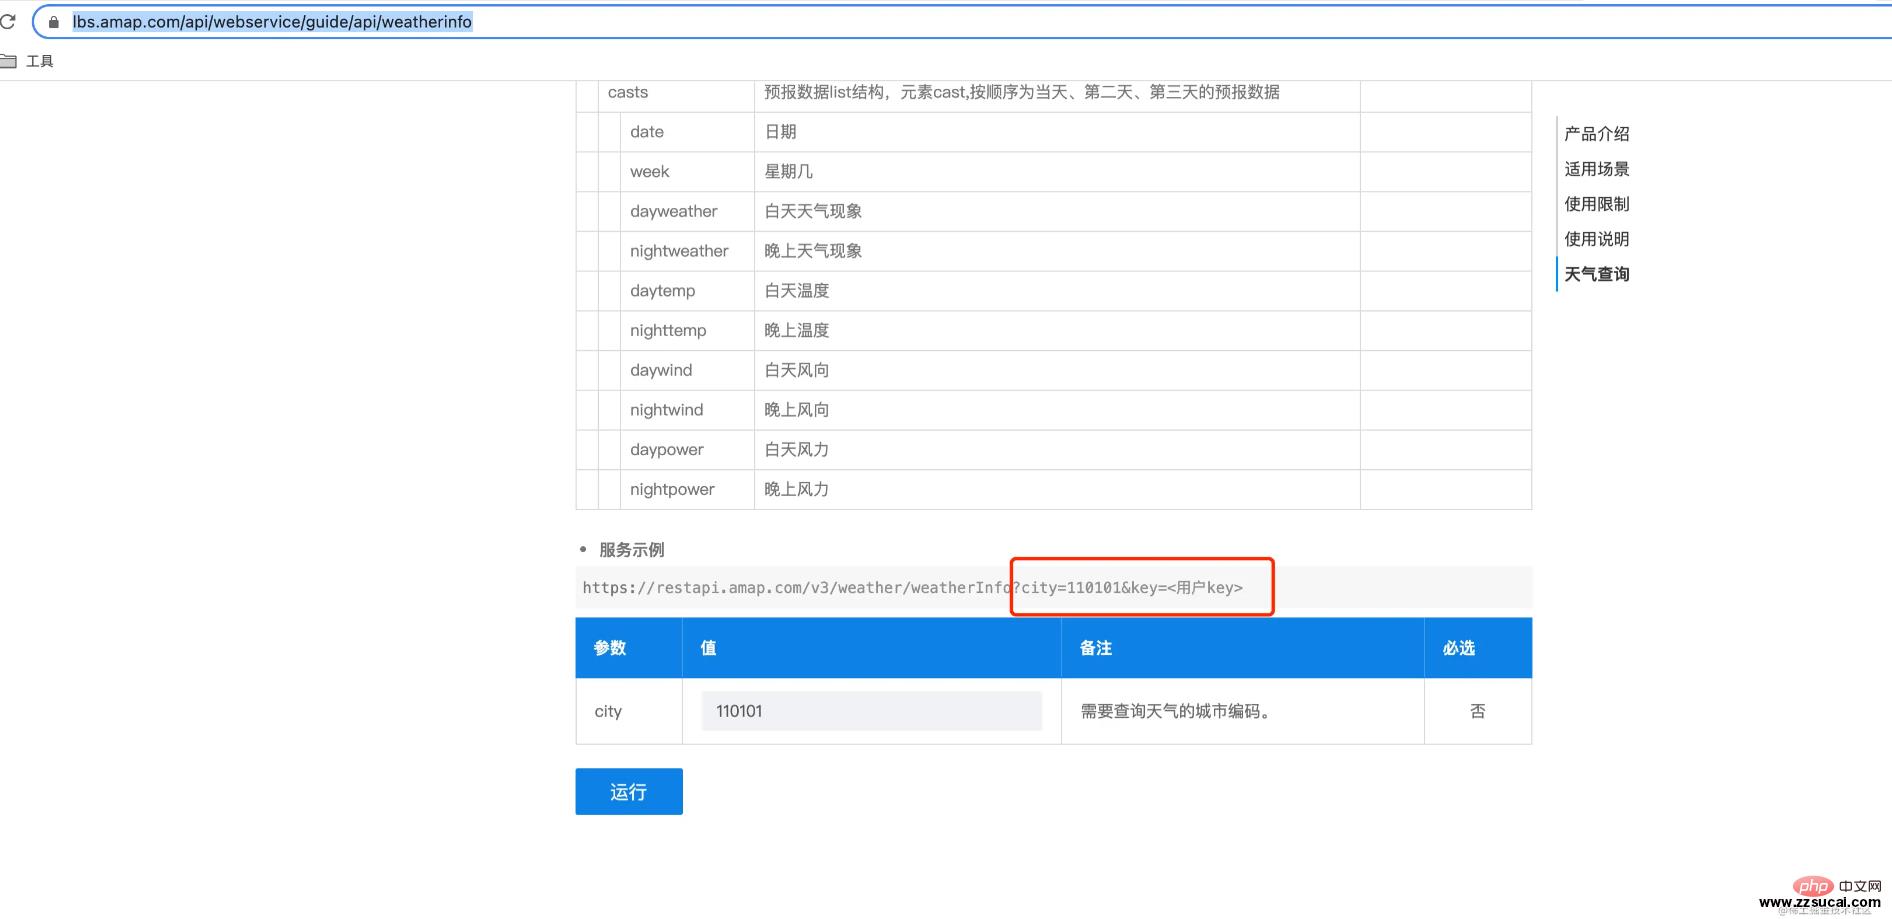Click the 预报数据list结构 description text
Screen dimensions: 1892x919
(x=1022, y=92)
